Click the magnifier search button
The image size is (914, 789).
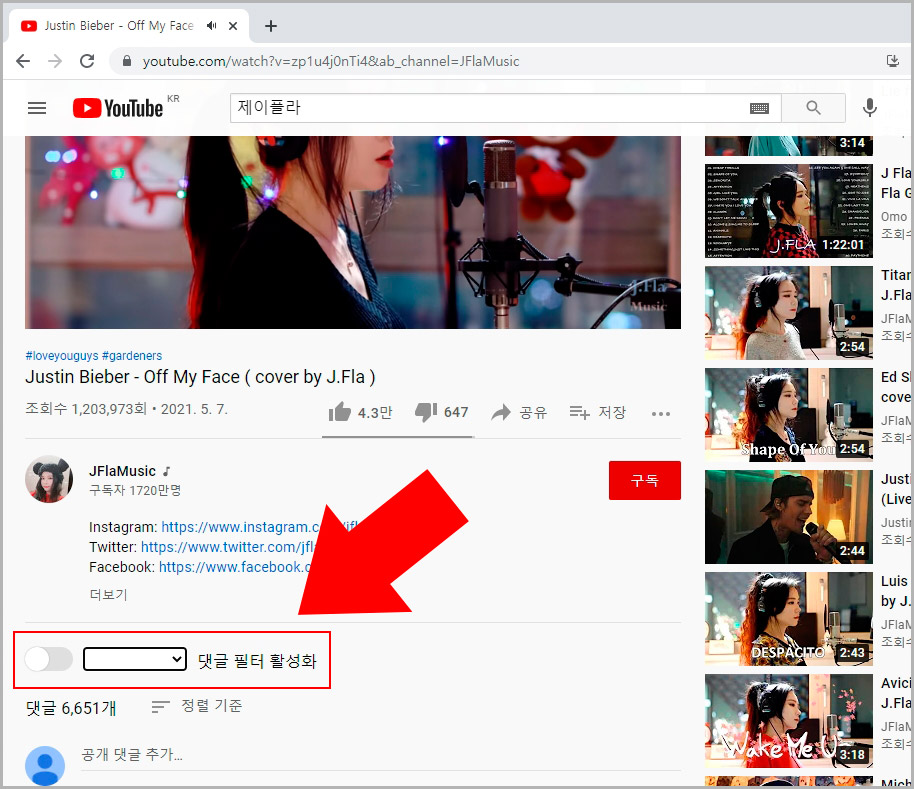[x=813, y=108]
